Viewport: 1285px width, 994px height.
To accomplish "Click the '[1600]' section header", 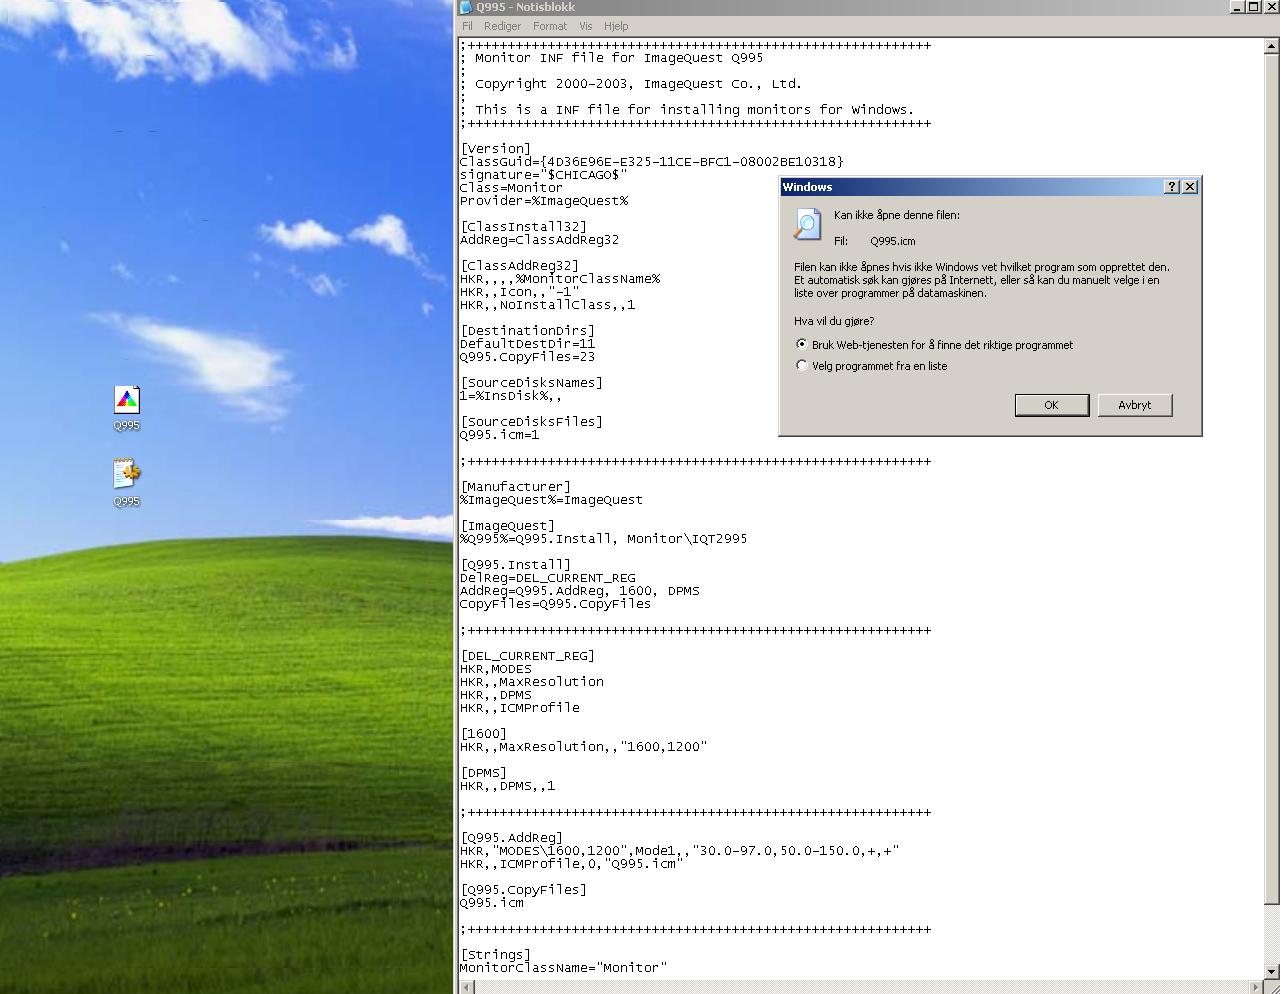I will (x=484, y=734).
